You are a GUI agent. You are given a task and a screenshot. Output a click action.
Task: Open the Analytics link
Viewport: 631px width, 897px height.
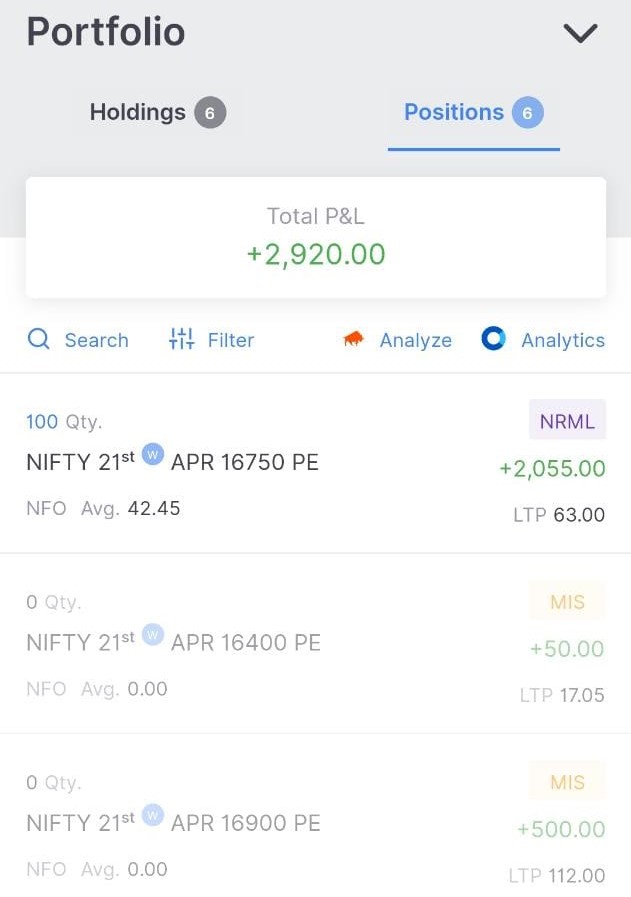tap(562, 340)
